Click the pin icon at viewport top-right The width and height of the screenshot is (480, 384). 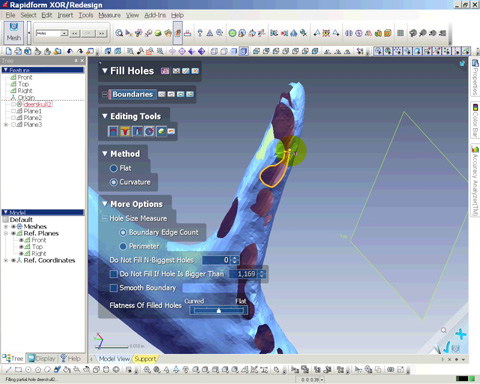462,63
